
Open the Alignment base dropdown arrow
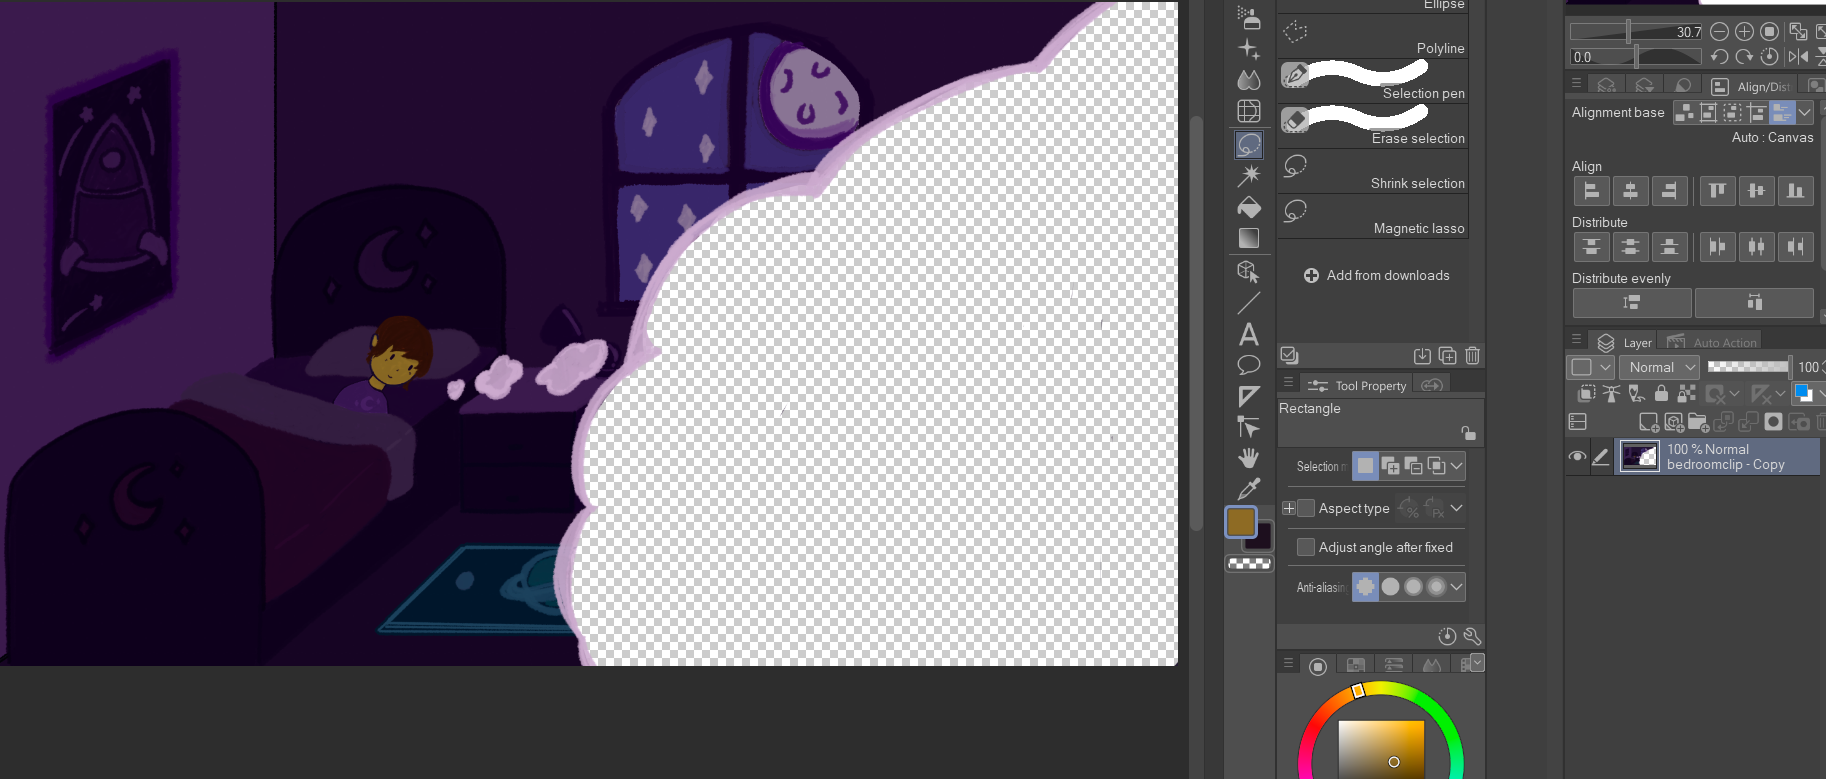pyautogui.click(x=1805, y=112)
